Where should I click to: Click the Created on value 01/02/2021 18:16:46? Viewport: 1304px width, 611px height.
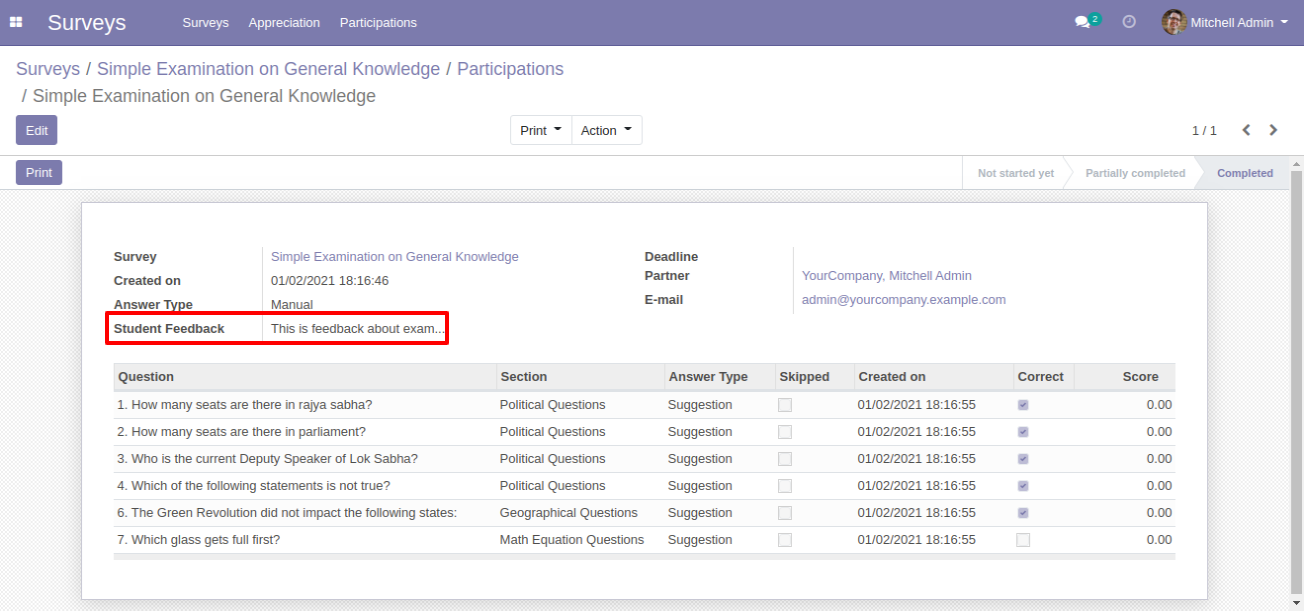tap(330, 281)
